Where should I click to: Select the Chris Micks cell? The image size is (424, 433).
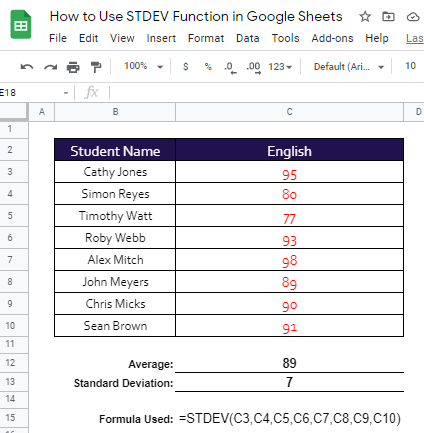115,304
